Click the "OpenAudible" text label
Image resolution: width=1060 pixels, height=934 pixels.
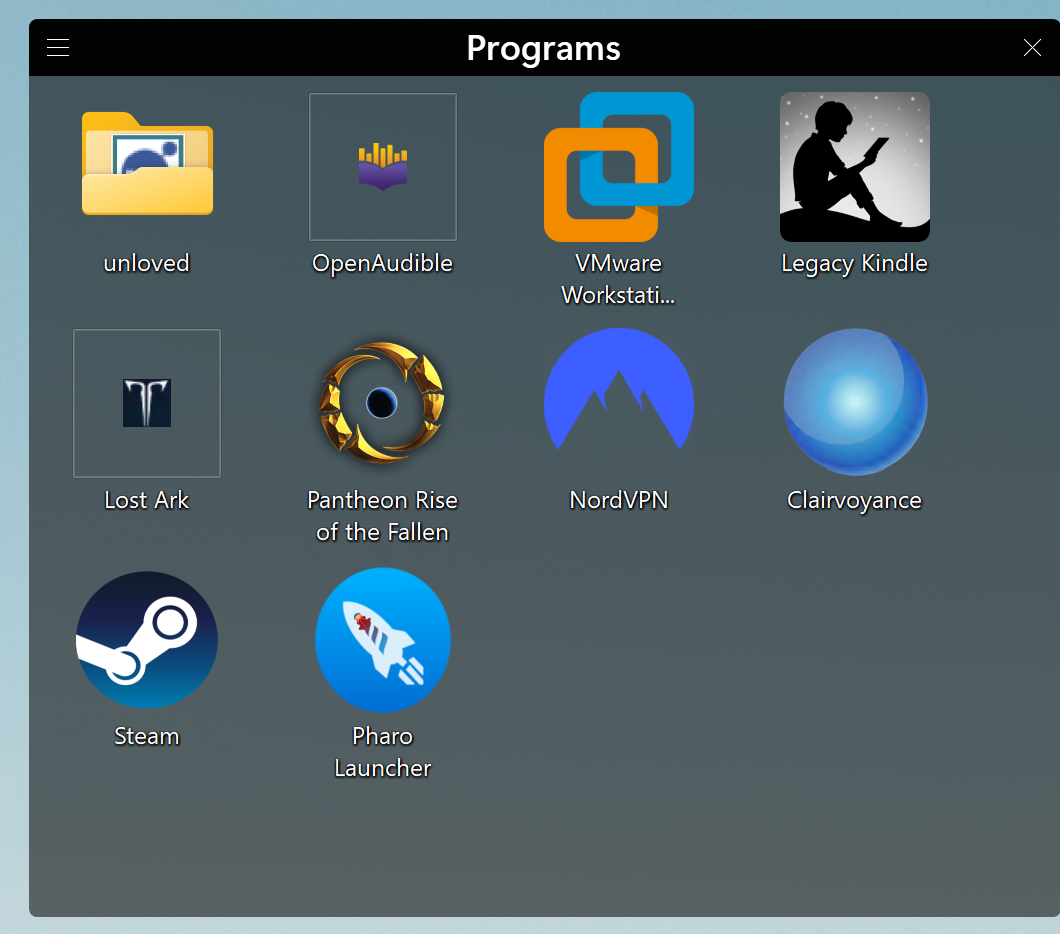(383, 263)
